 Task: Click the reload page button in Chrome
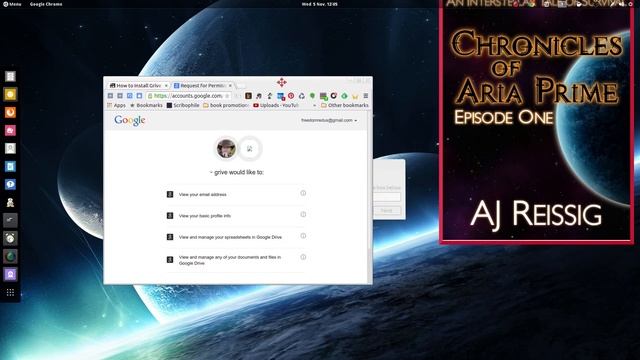130,96
